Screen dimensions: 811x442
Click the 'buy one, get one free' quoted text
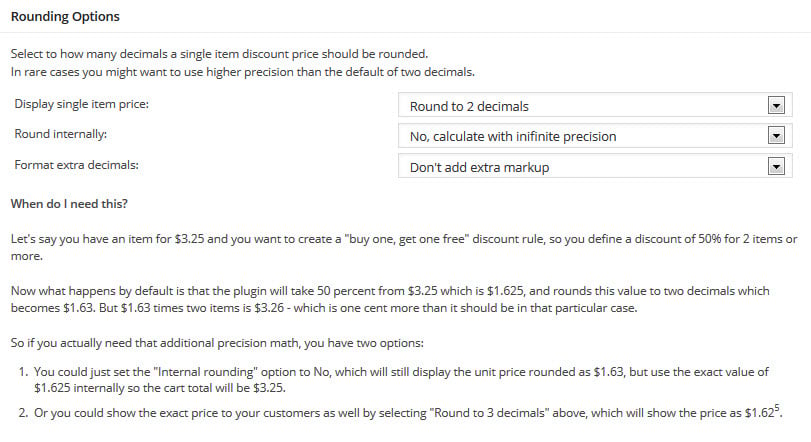[x=407, y=239]
